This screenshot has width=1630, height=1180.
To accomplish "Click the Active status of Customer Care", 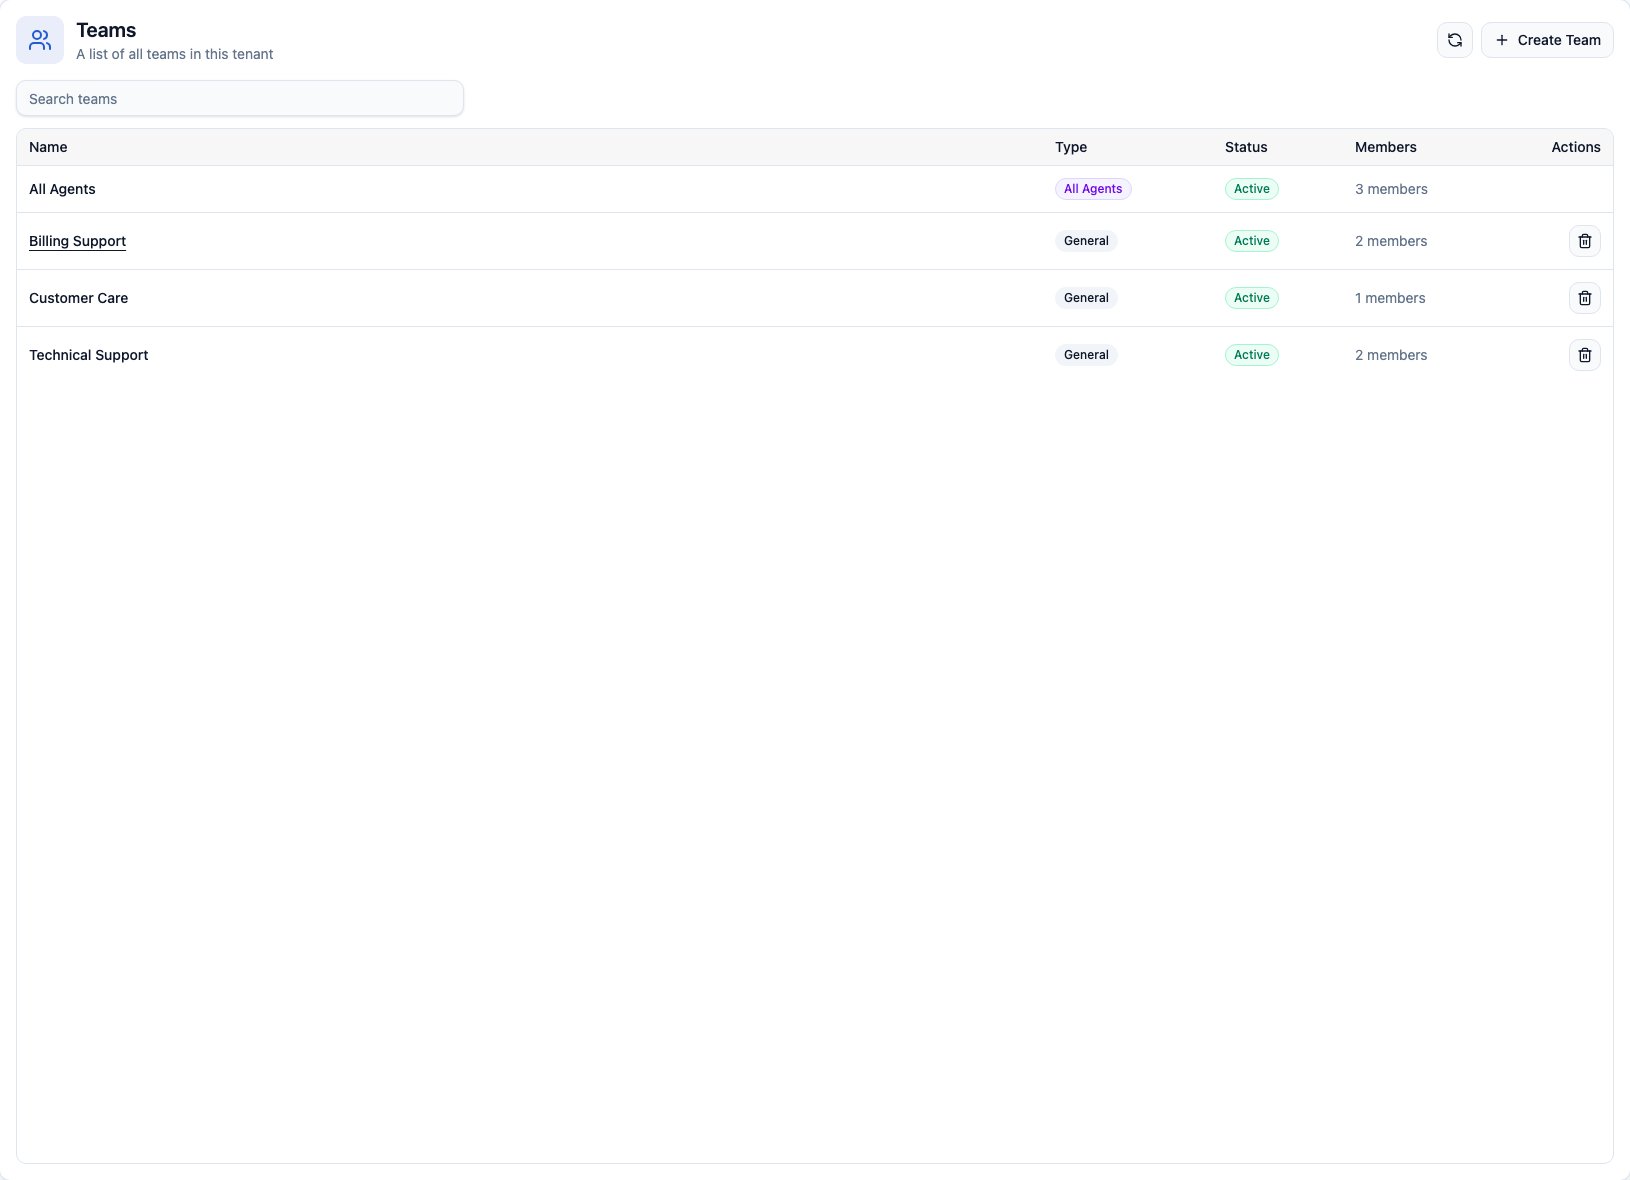I will point(1251,298).
